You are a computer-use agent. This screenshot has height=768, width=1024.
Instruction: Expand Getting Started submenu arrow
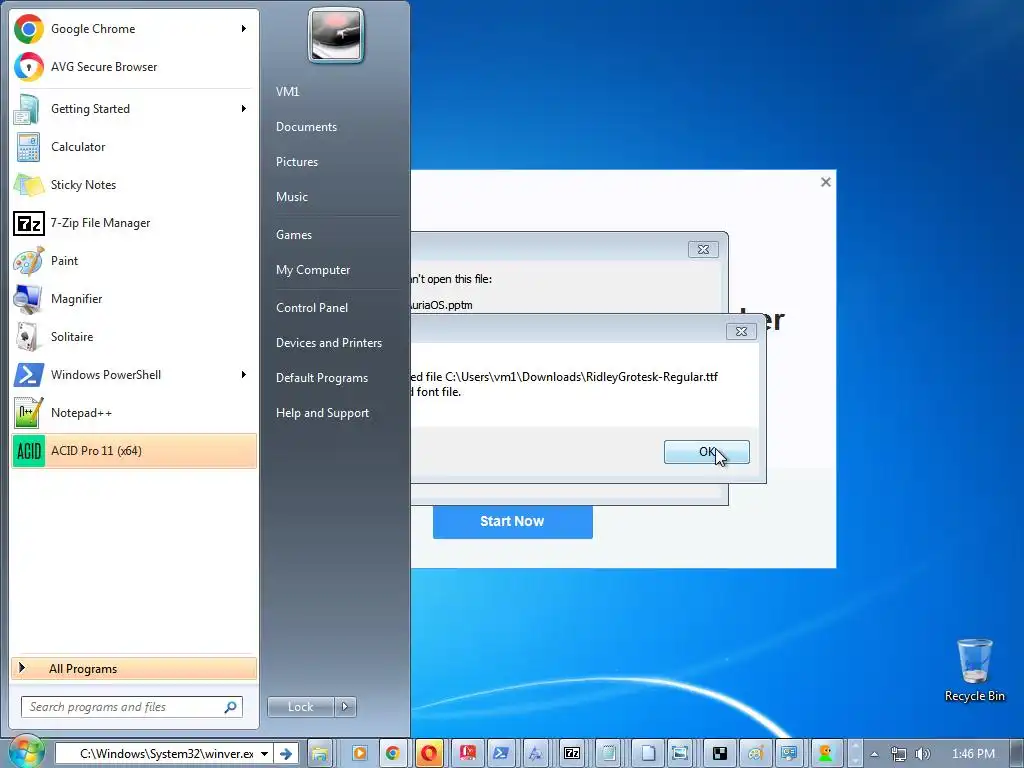click(x=244, y=108)
